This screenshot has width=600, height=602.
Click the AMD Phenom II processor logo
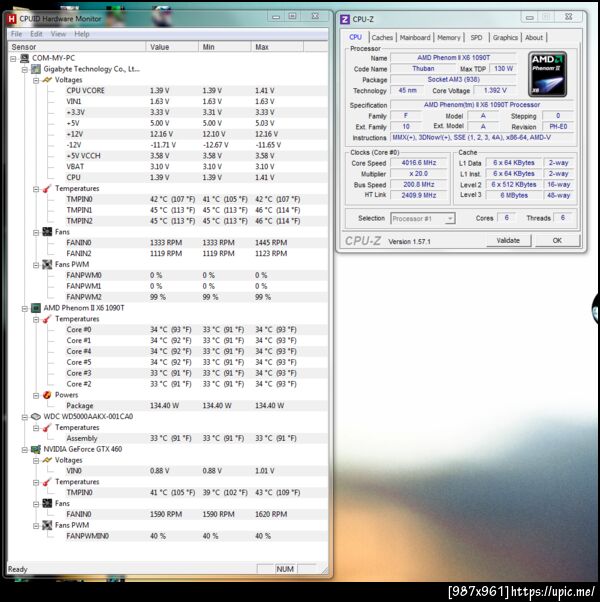coord(547,74)
